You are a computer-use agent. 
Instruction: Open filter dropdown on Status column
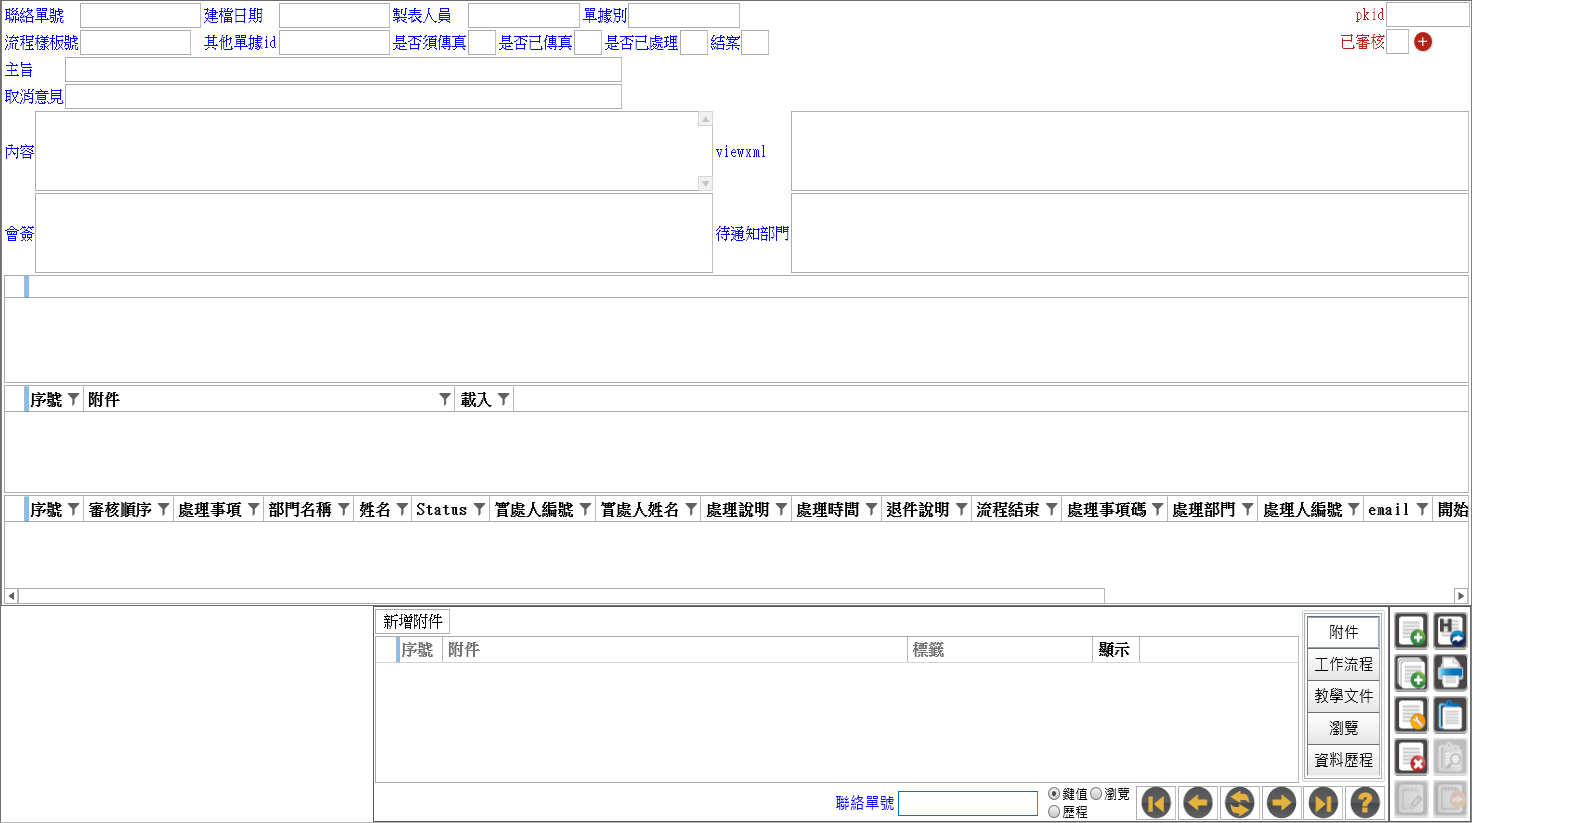click(x=479, y=509)
